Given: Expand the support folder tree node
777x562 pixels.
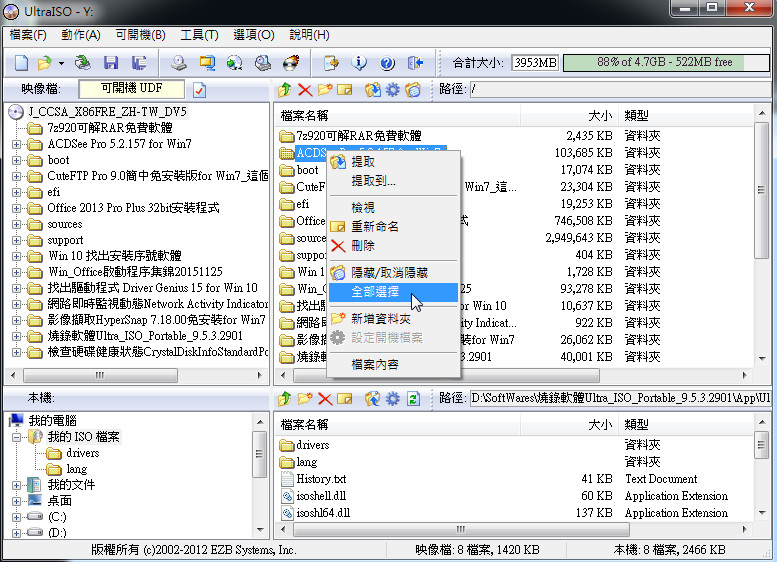Looking at the screenshot, I should (16, 240).
